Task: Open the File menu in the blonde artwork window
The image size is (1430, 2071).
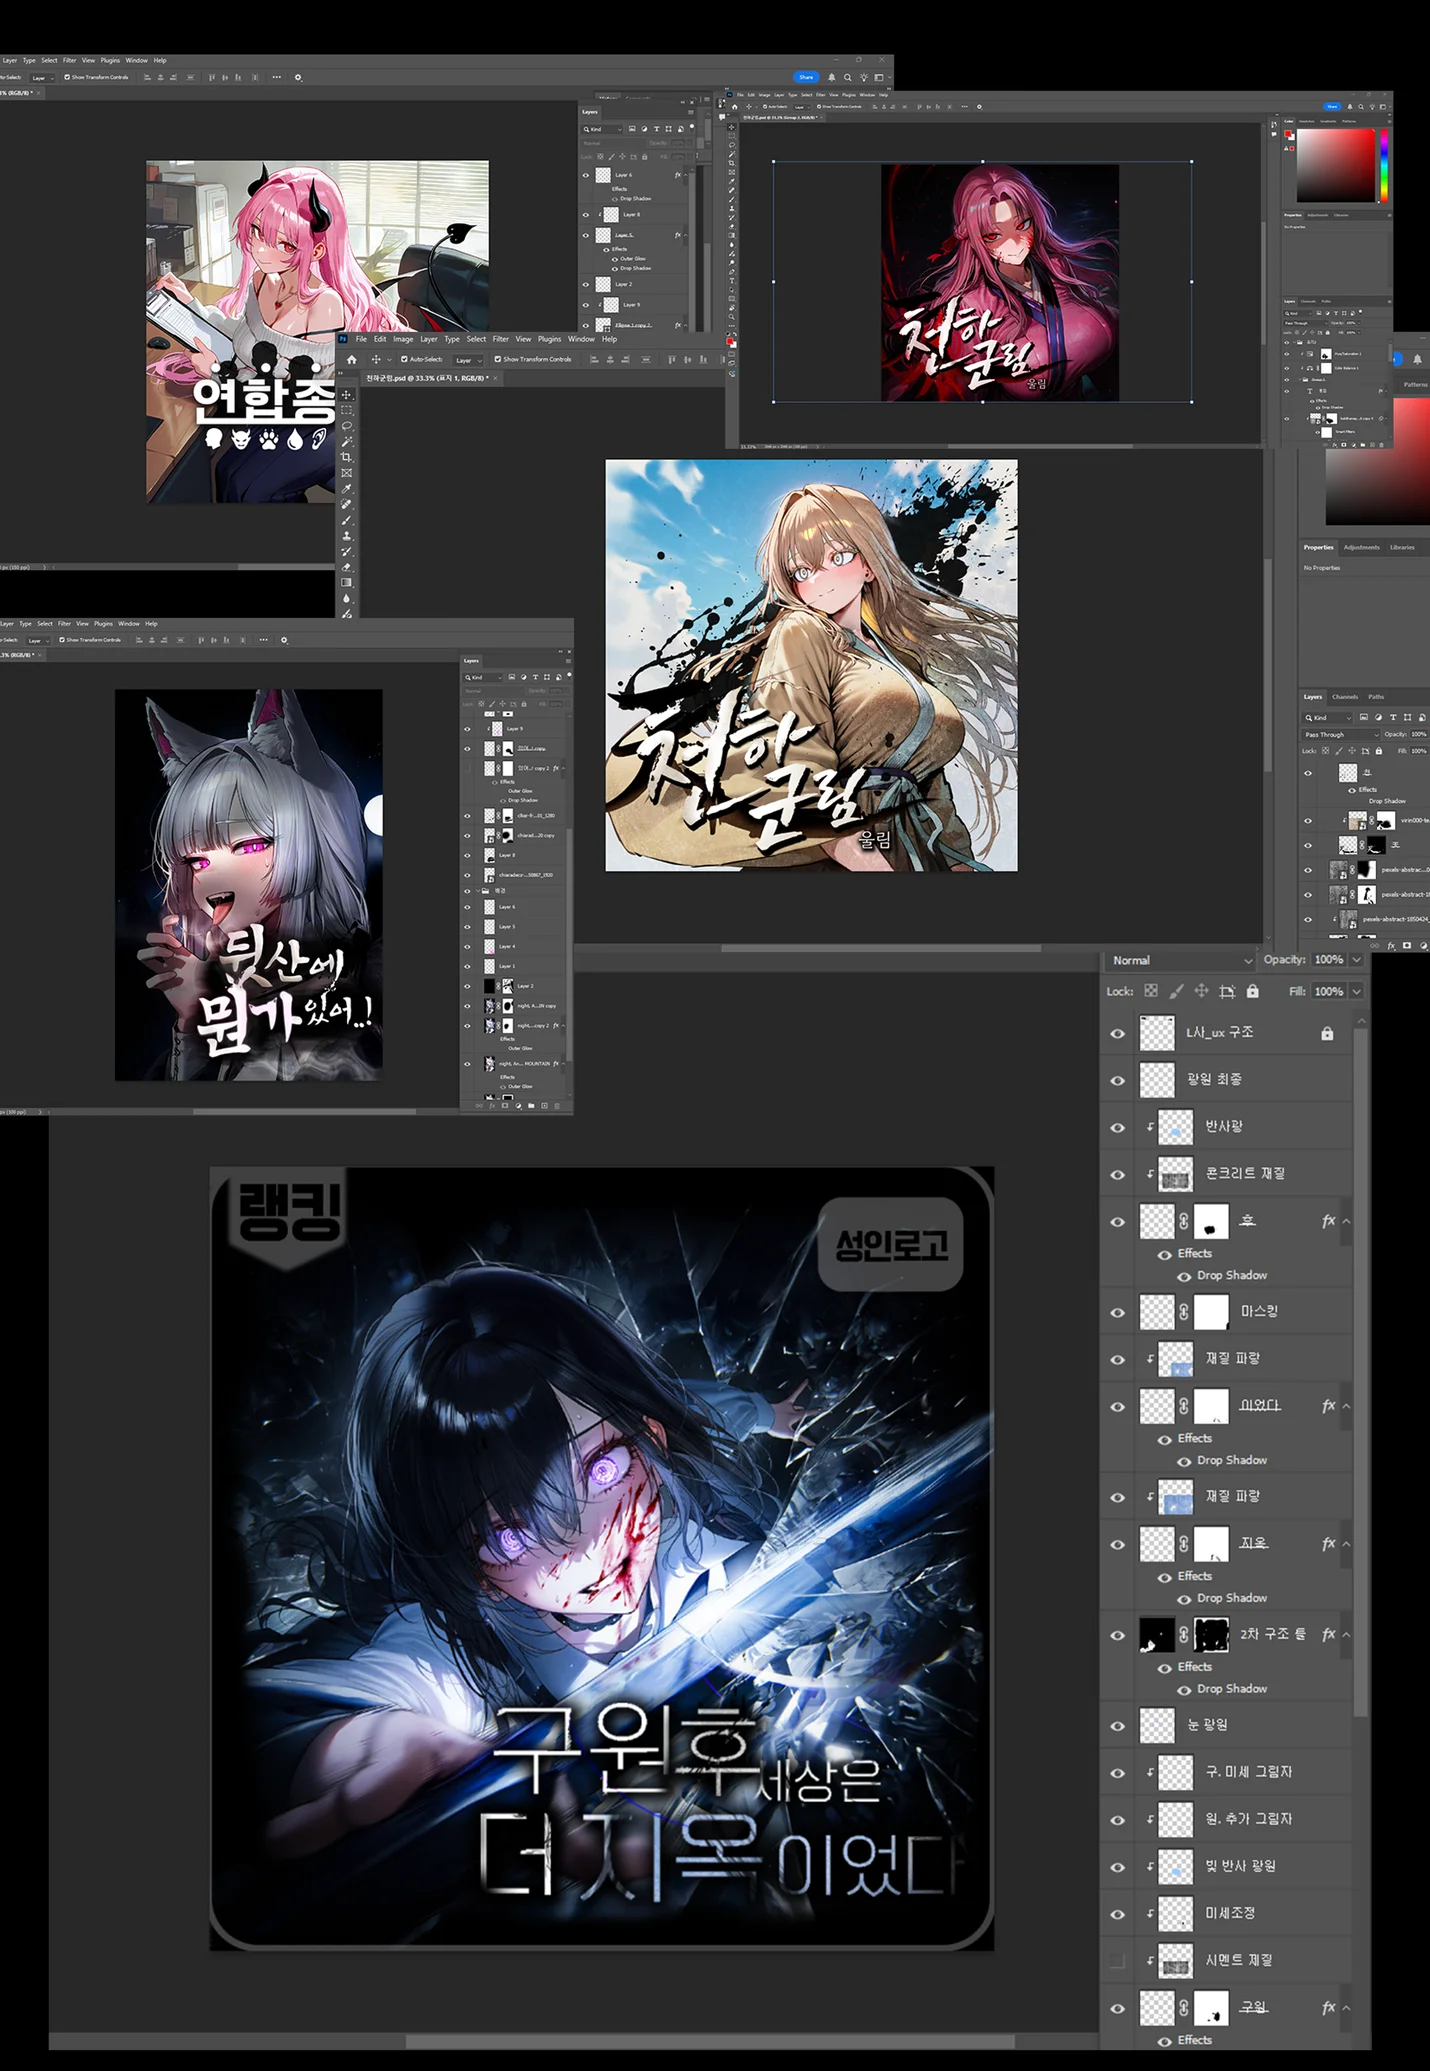Action: click(x=362, y=339)
